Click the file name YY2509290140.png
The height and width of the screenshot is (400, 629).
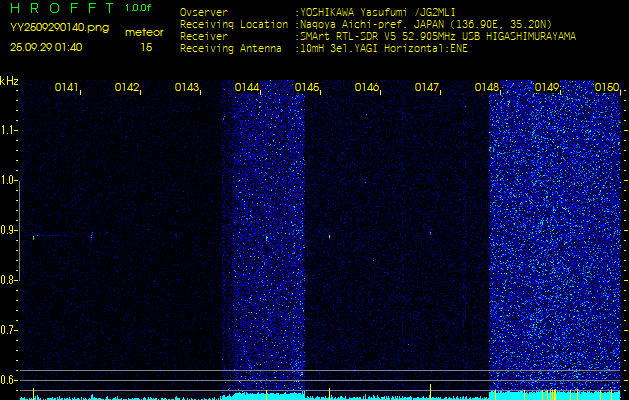(x=59, y=28)
